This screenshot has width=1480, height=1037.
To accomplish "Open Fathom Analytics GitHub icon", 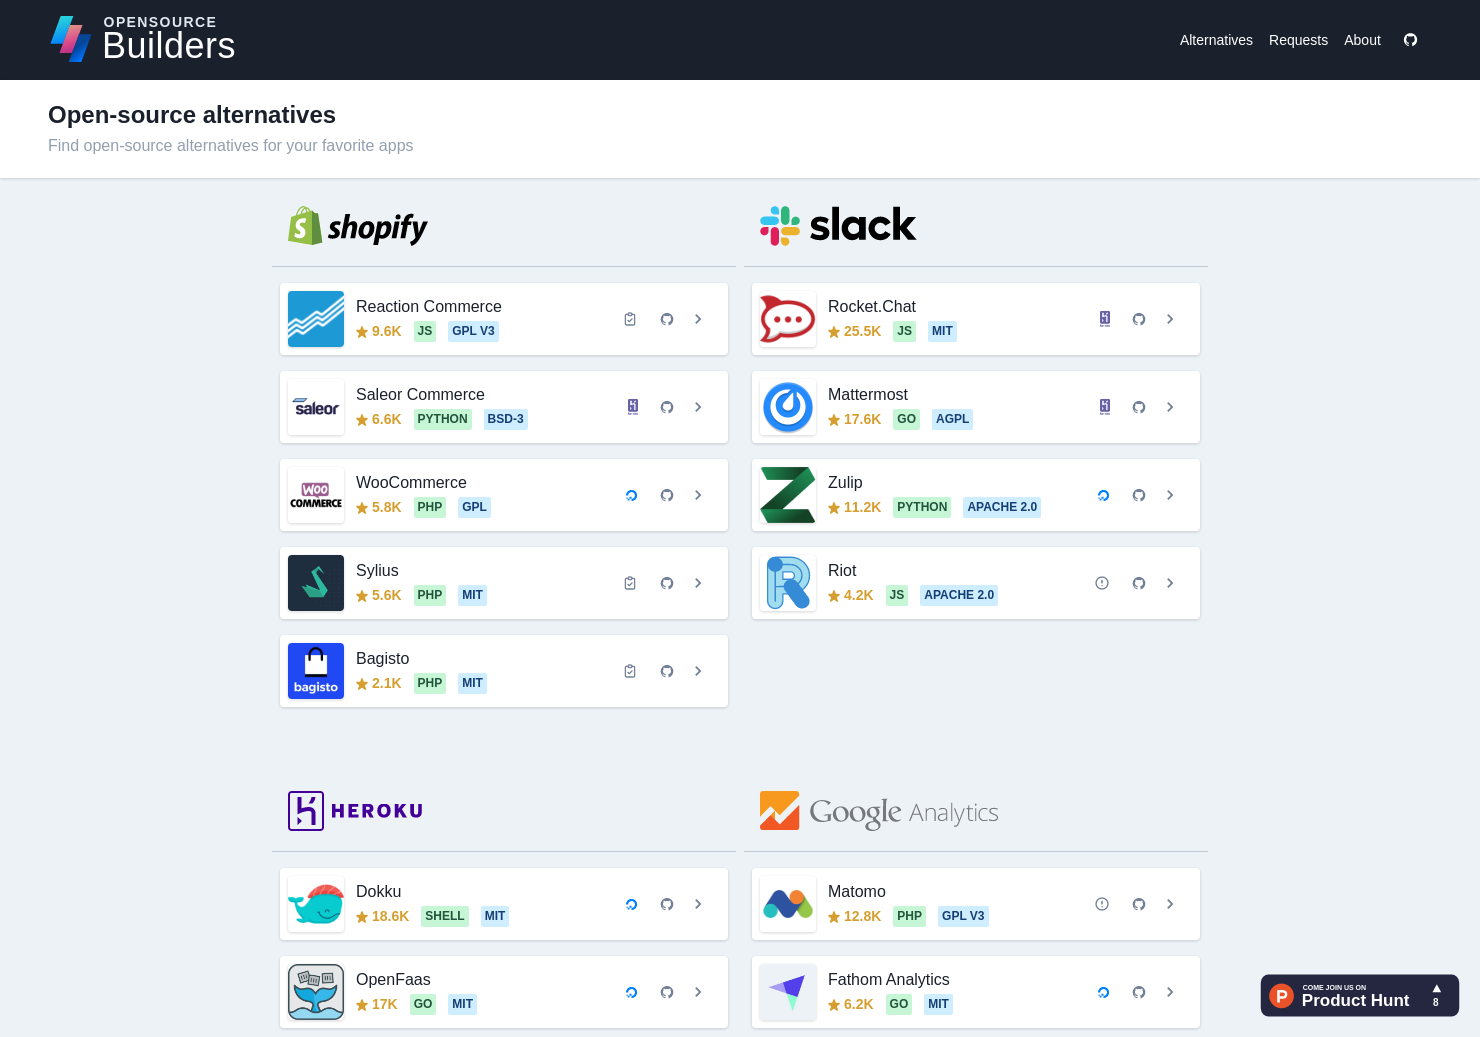I will [x=1139, y=992].
